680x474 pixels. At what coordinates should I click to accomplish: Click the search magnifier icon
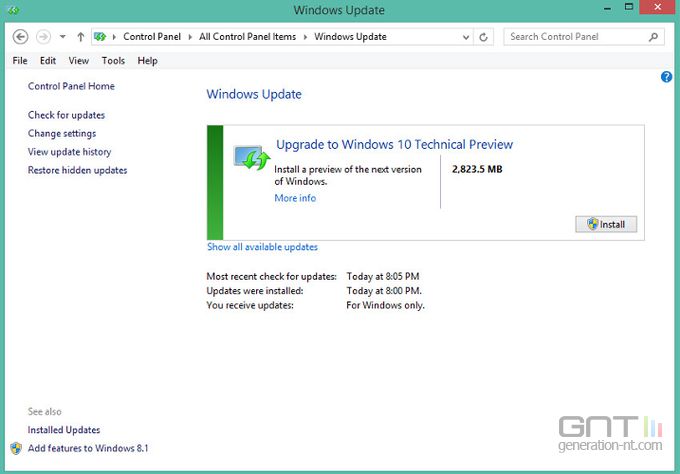click(x=654, y=37)
